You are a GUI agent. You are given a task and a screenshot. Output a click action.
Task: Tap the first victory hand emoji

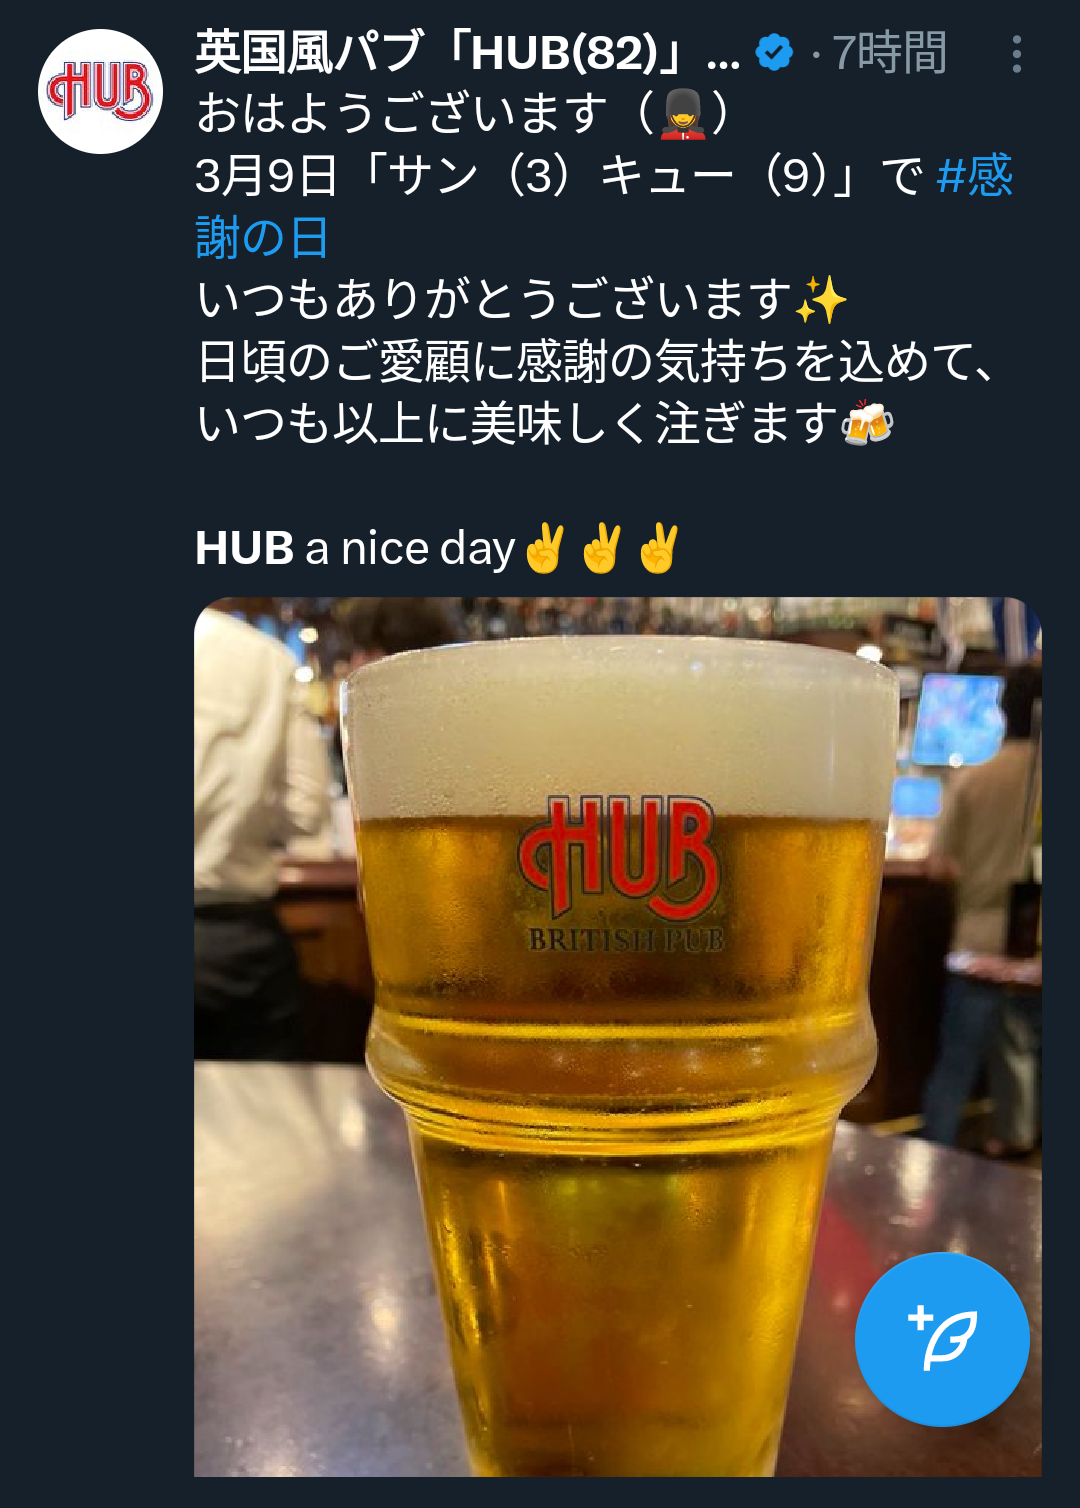(545, 548)
